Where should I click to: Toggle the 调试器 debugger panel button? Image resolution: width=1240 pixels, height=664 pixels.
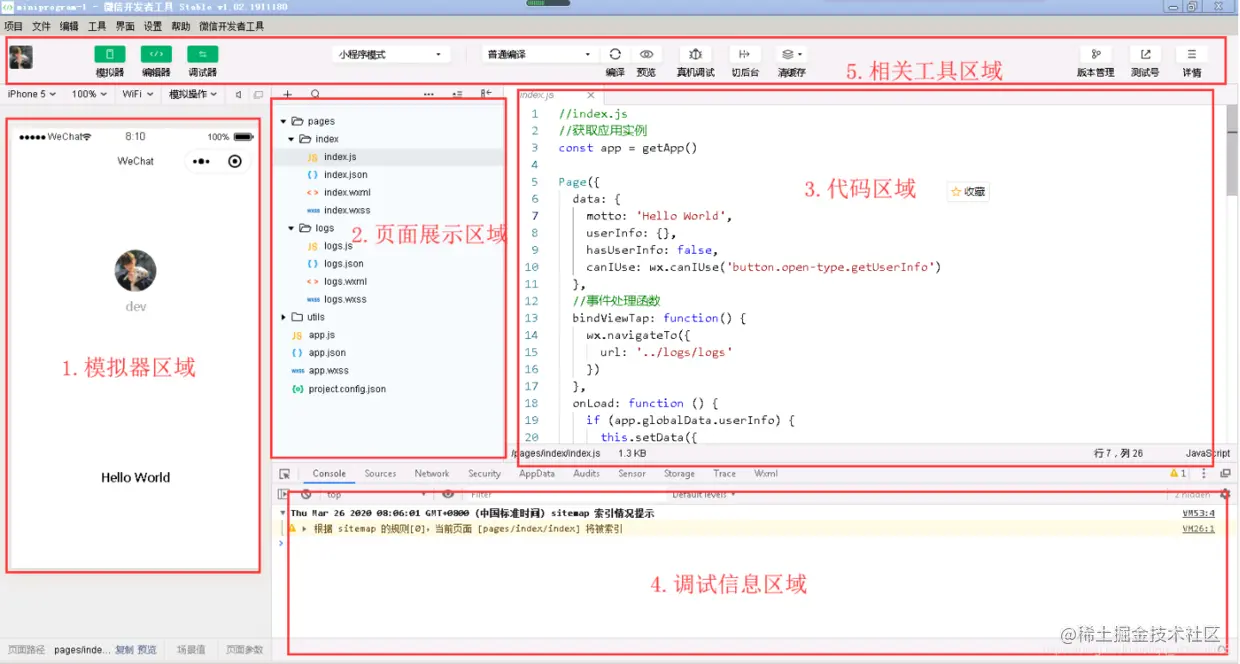[202, 54]
